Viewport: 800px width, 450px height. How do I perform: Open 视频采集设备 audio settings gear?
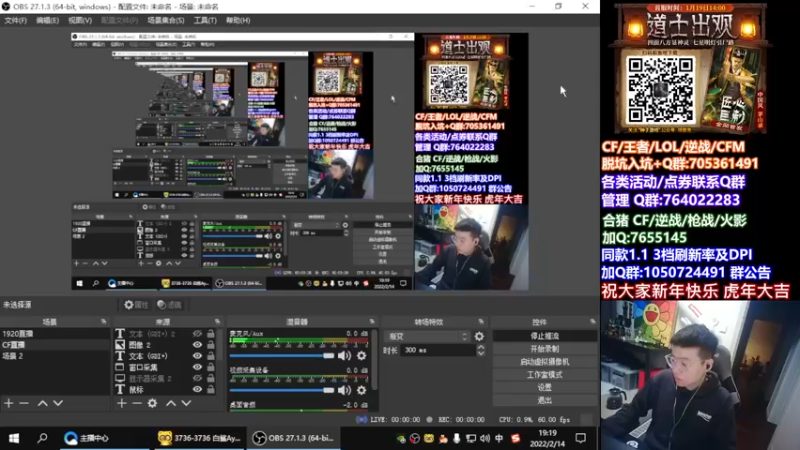pos(362,391)
